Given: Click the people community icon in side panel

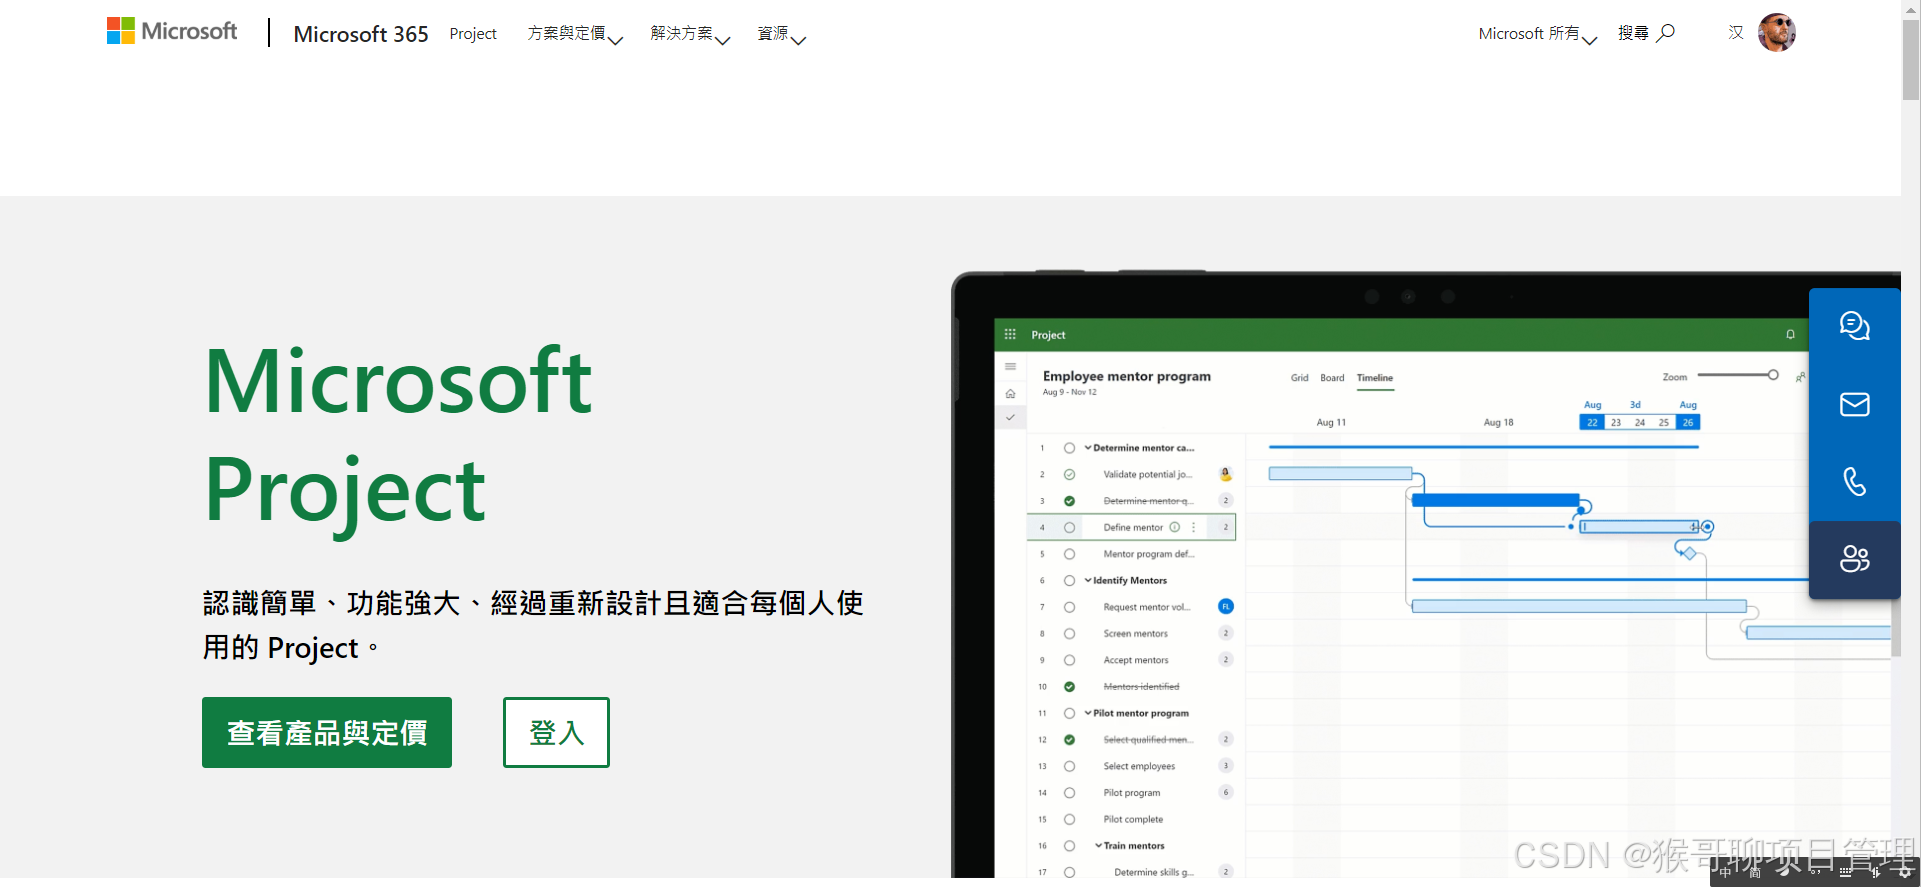Looking at the screenshot, I should pyautogui.click(x=1855, y=559).
